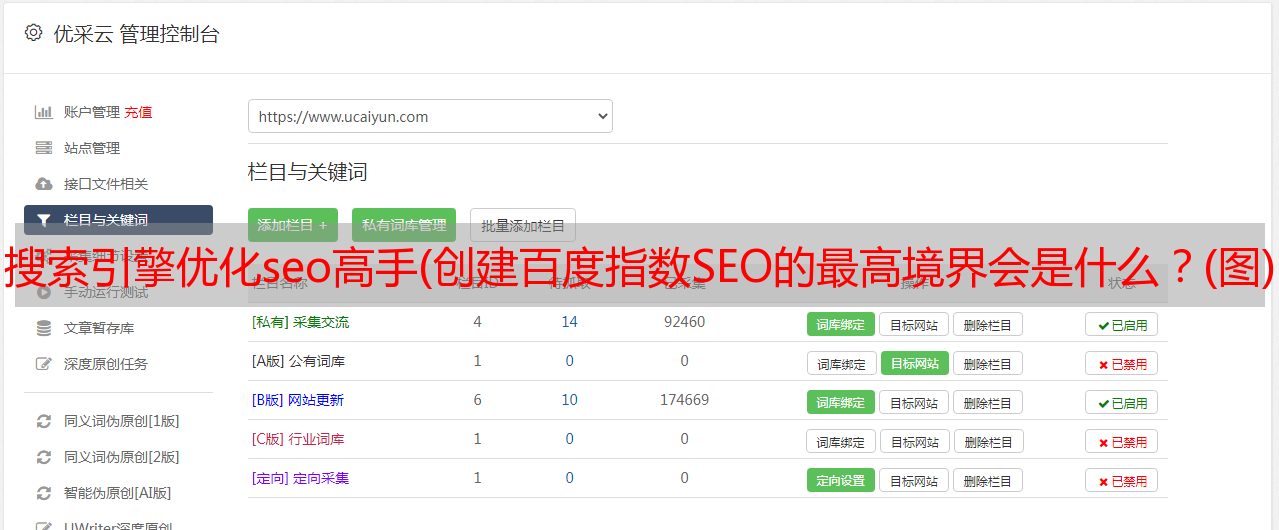Click 词库绑定 in the 行业词库 row
Screen dimensions: 1279x530
841,441
